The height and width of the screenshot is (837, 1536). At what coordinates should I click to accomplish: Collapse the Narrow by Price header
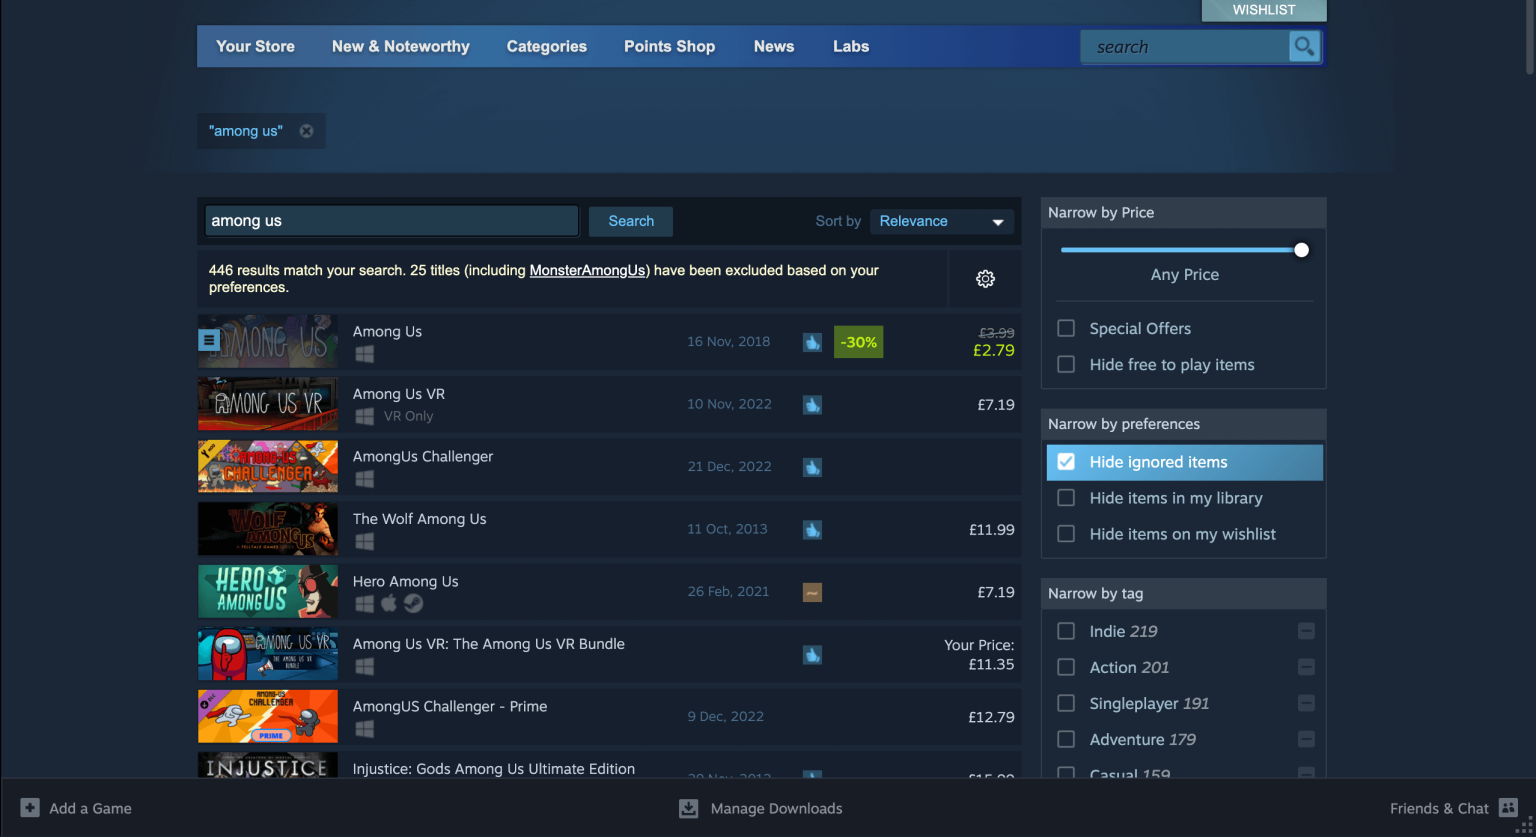pyautogui.click(x=1184, y=212)
